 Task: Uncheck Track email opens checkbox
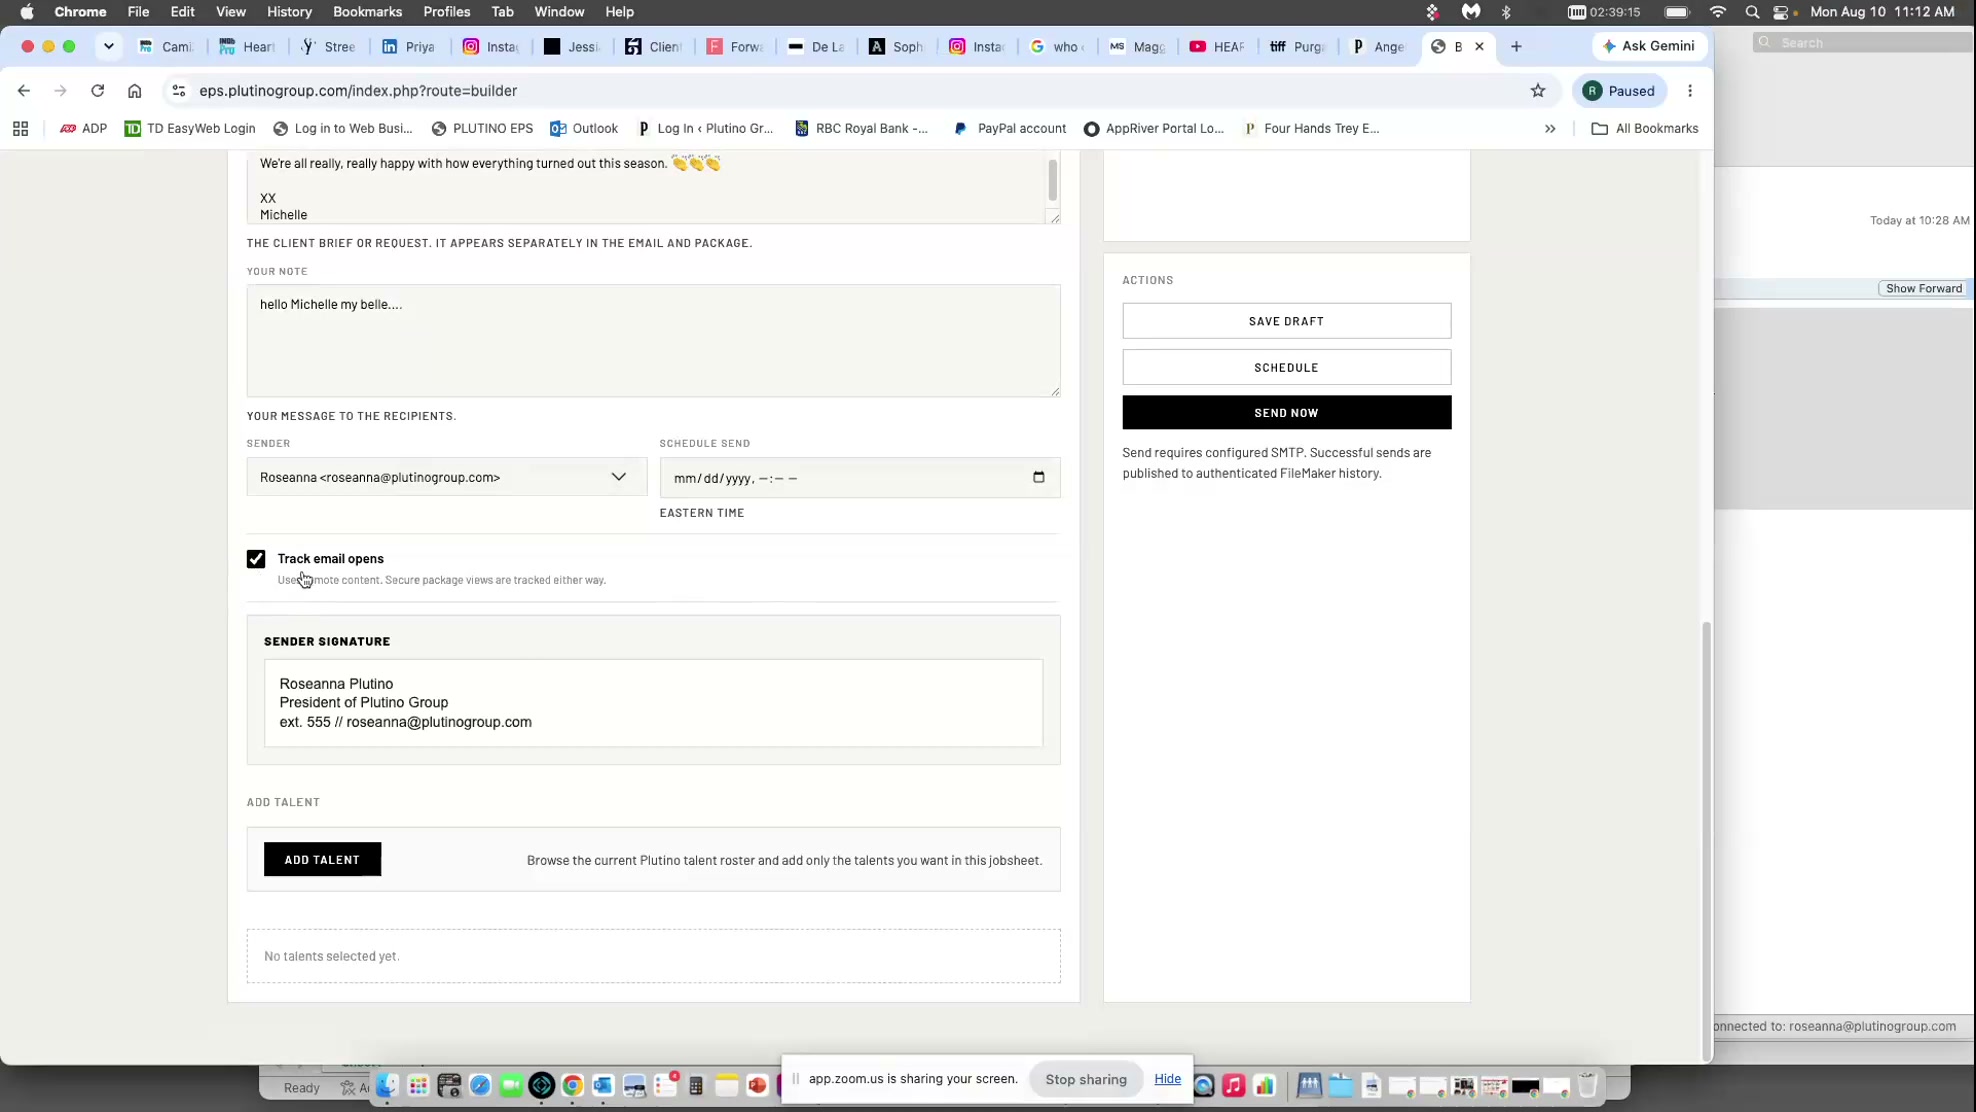click(x=256, y=559)
